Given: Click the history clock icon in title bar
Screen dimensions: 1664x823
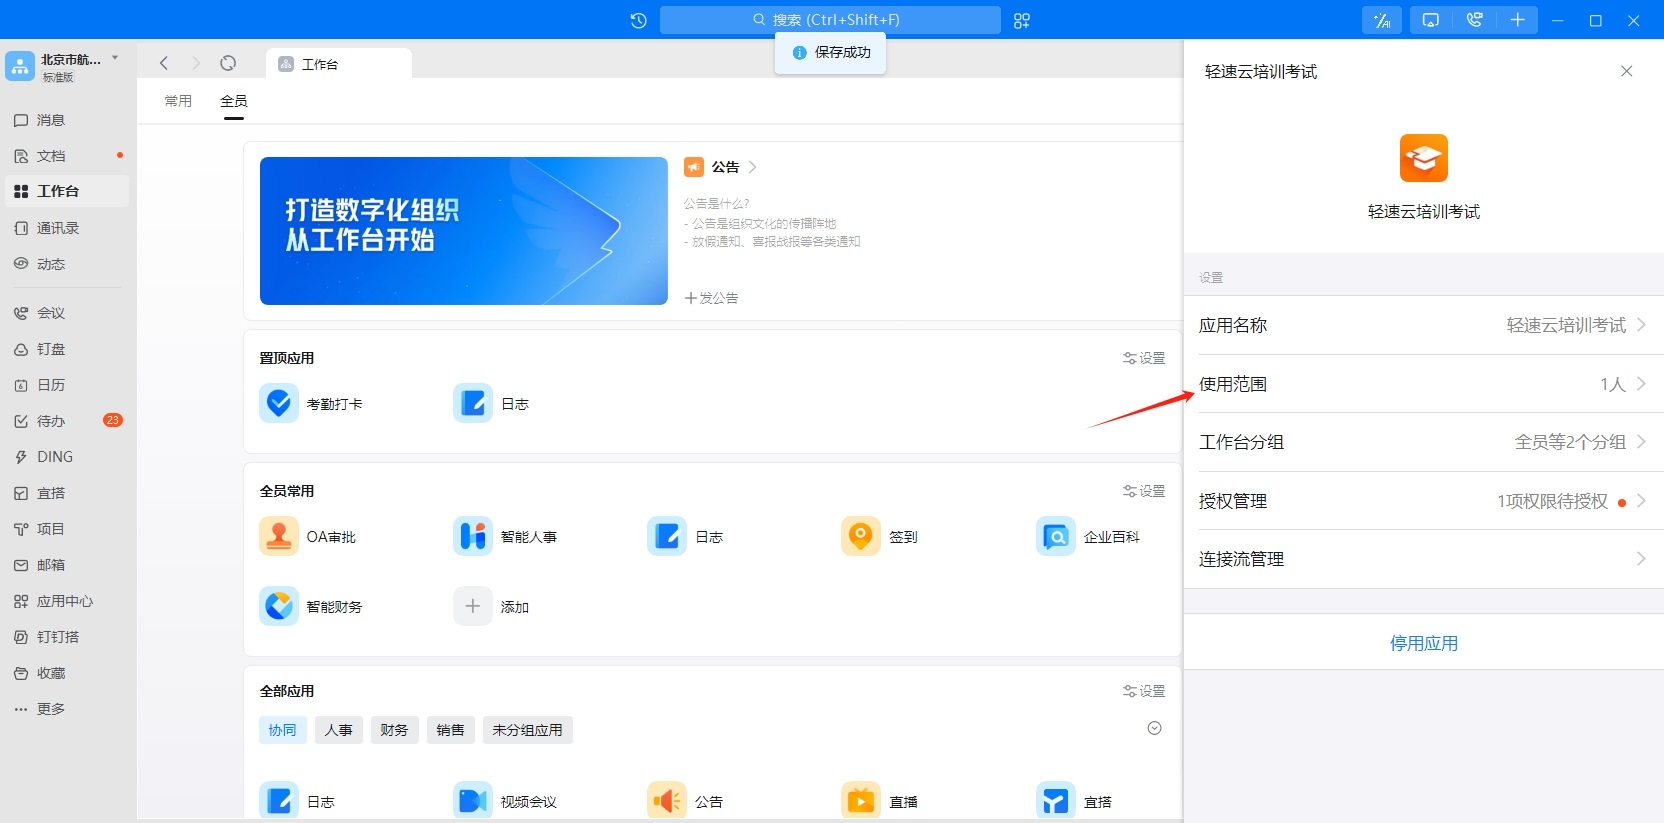Looking at the screenshot, I should pyautogui.click(x=639, y=20).
